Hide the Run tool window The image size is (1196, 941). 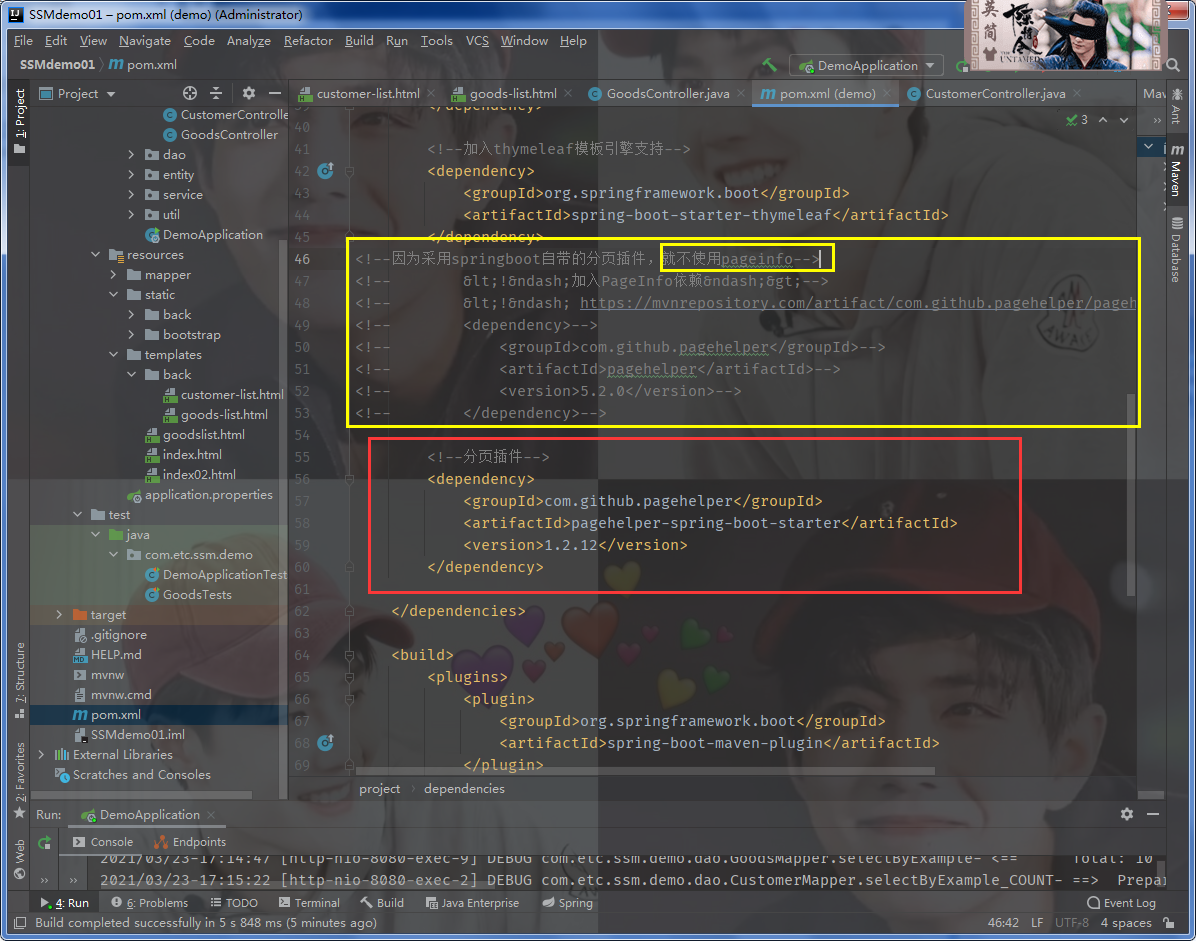pyautogui.click(x=1153, y=814)
